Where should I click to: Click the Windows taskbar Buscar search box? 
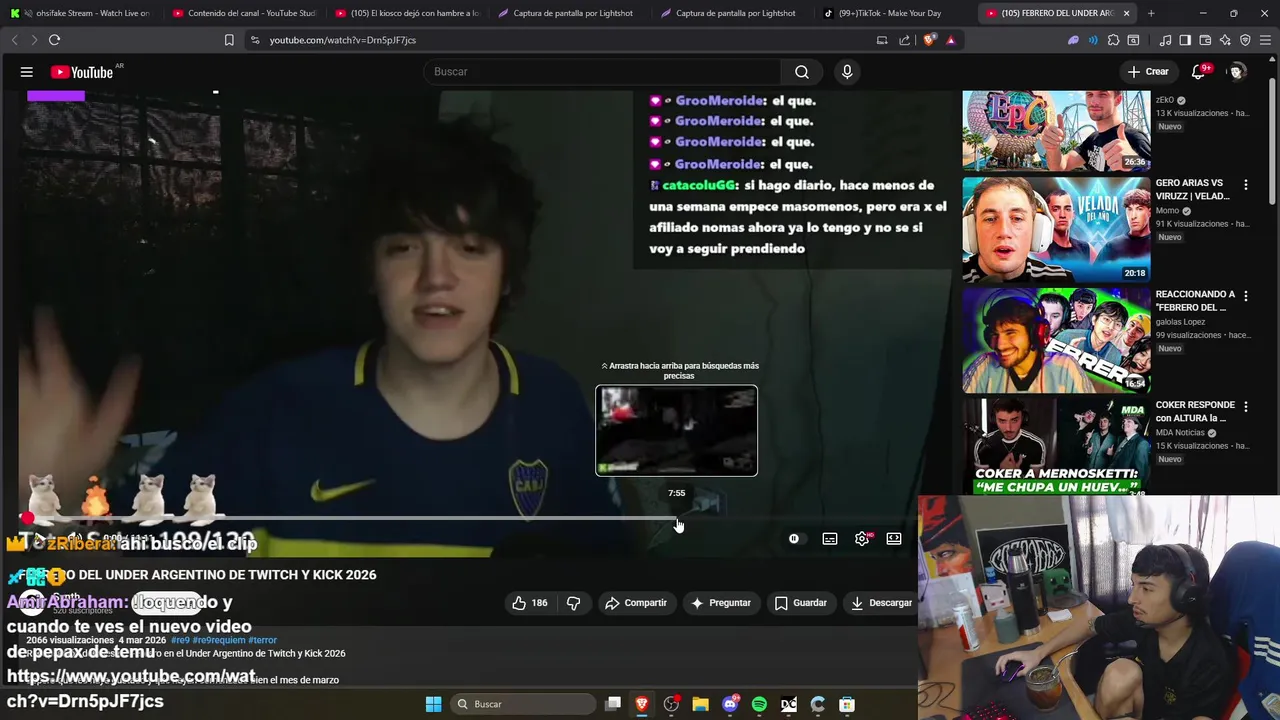click(522, 704)
